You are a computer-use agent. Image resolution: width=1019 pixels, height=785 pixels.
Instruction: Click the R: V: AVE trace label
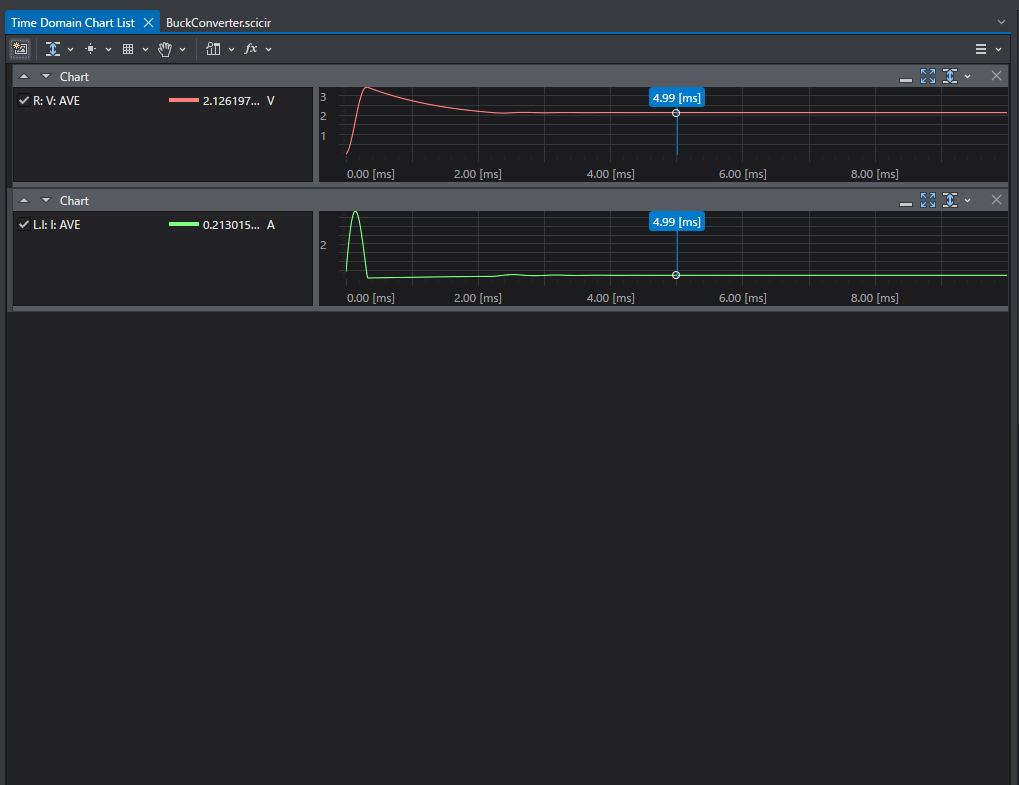click(x=57, y=101)
